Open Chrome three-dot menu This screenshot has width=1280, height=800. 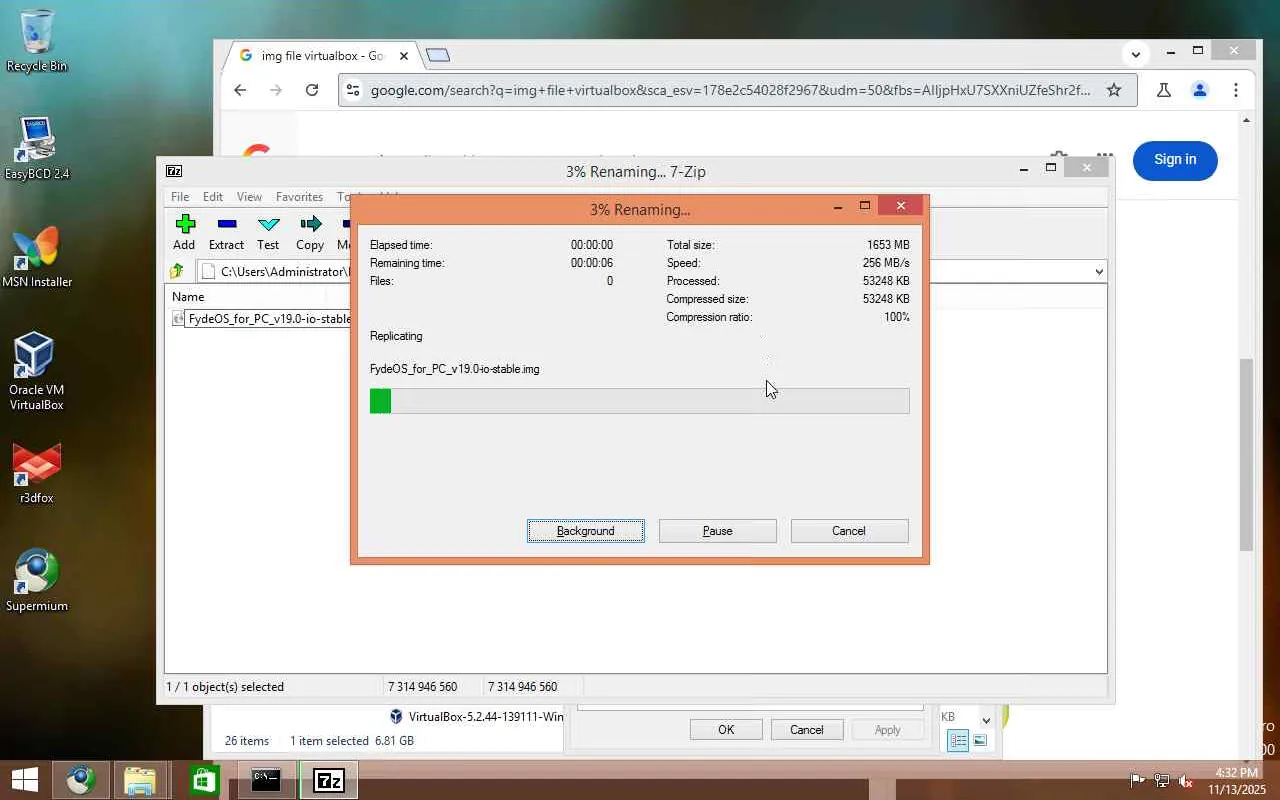click(1236, 90)
